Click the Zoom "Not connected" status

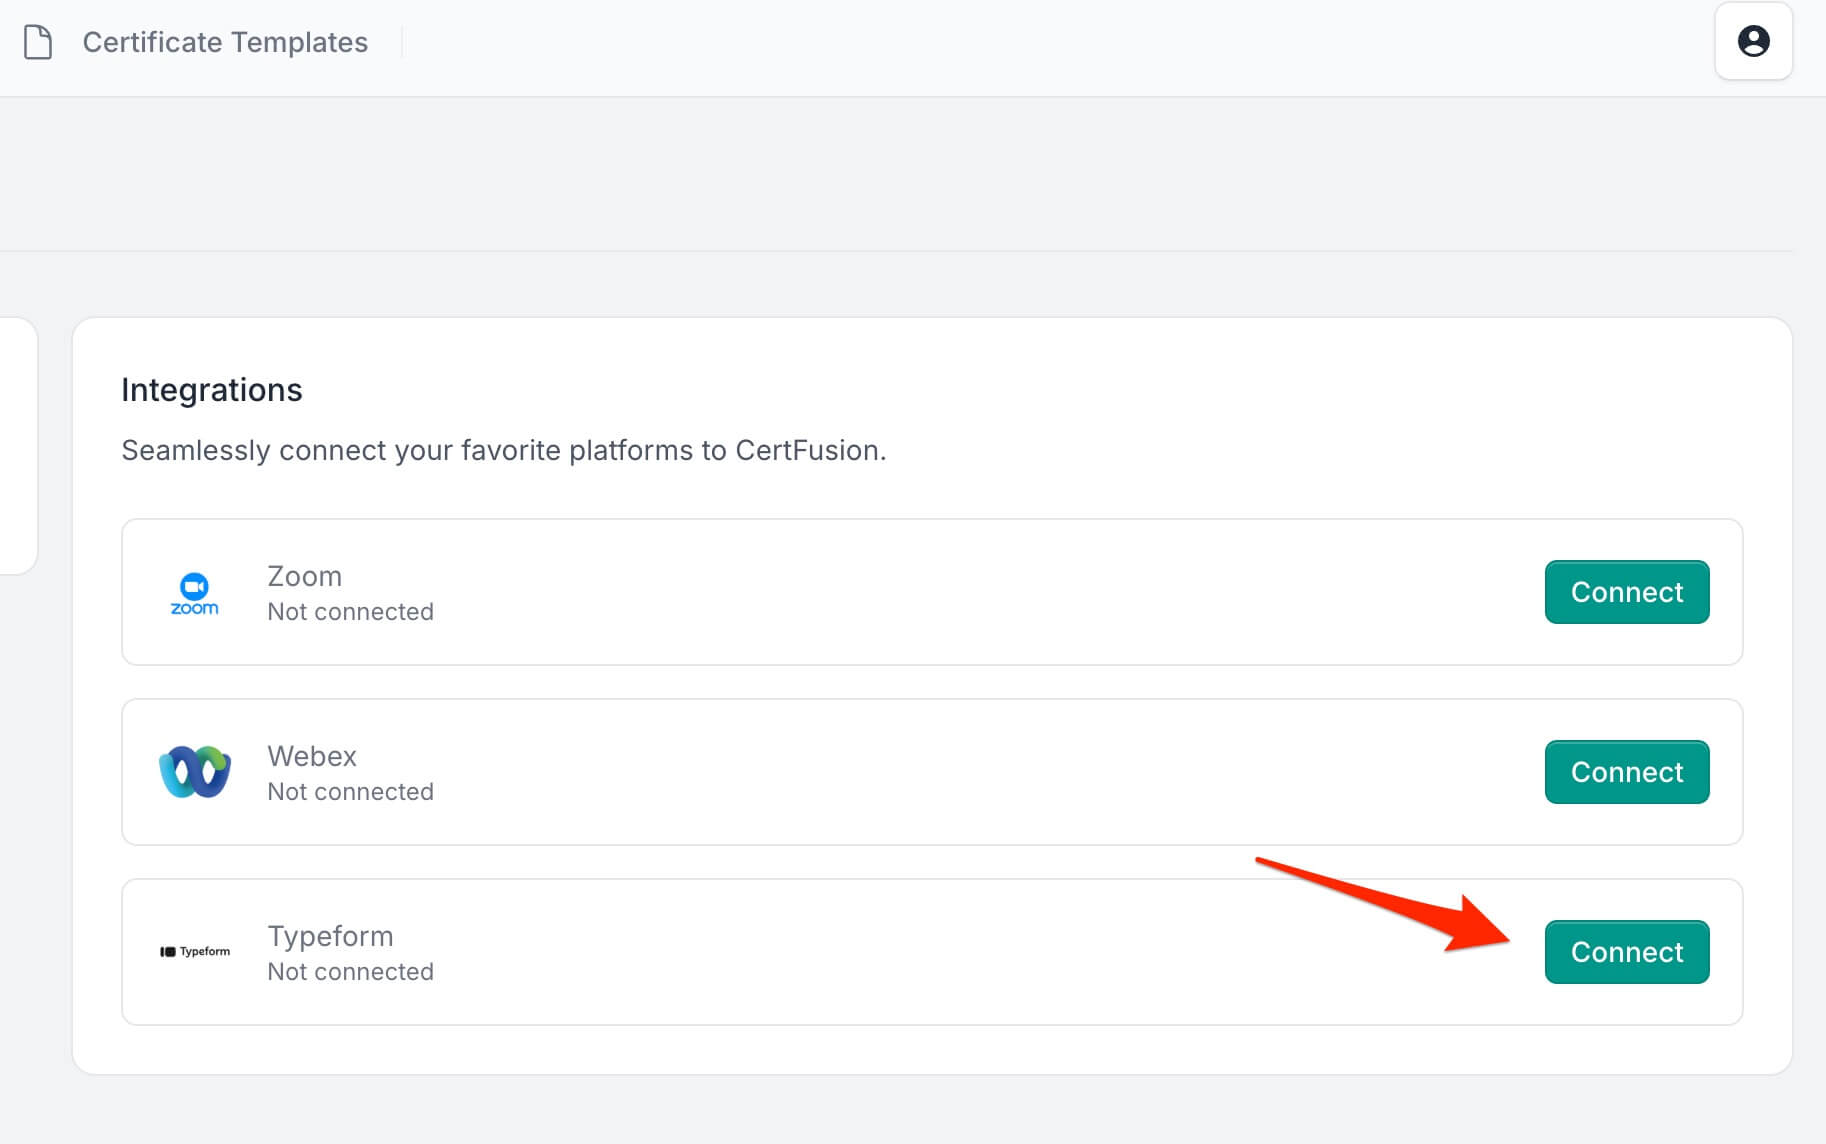point(350,612)
